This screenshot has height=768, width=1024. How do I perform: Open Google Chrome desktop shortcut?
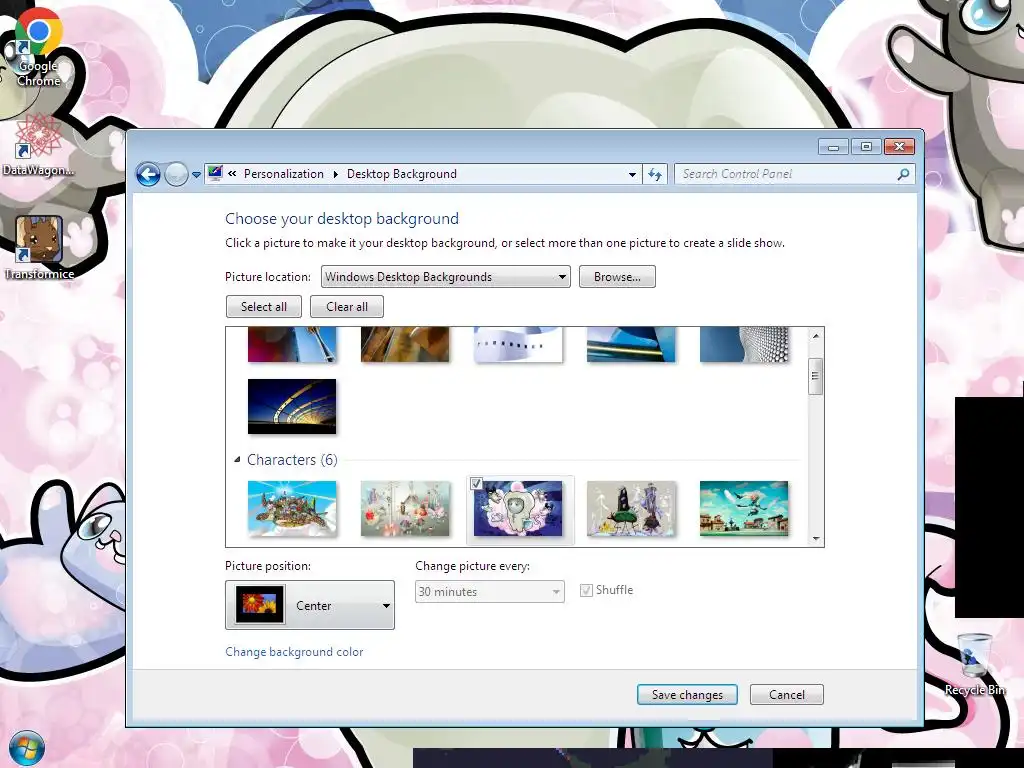coord(39,49)
